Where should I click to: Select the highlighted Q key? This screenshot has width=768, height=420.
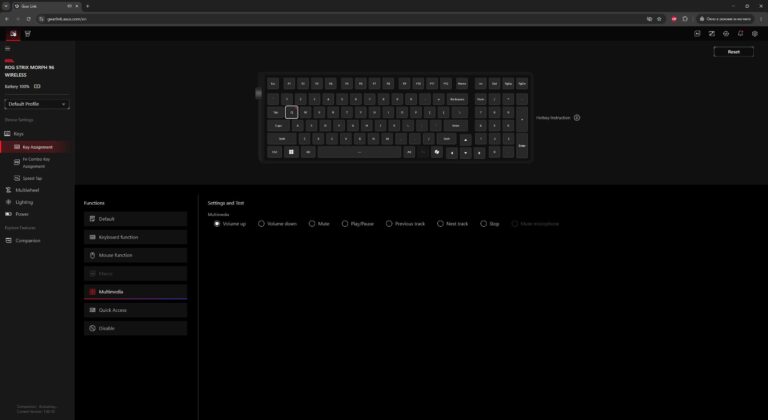click(x=291, y=112)
